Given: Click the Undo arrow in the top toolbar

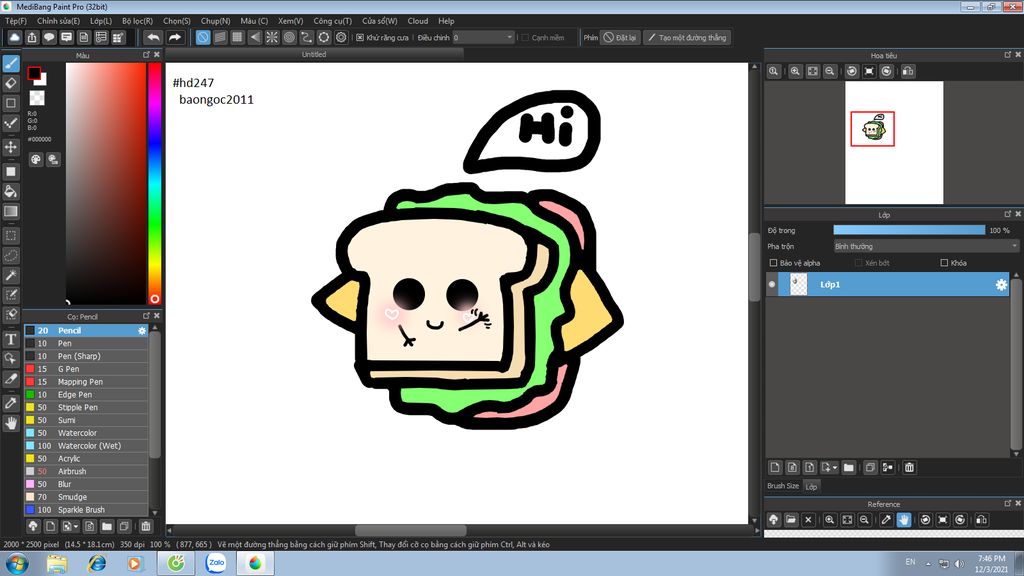Looking at the screenshot, I should tap(153, 37).
